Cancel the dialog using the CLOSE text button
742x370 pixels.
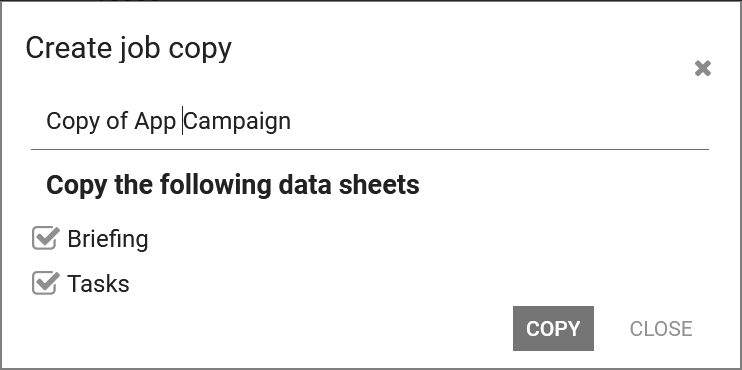[661, 328]
